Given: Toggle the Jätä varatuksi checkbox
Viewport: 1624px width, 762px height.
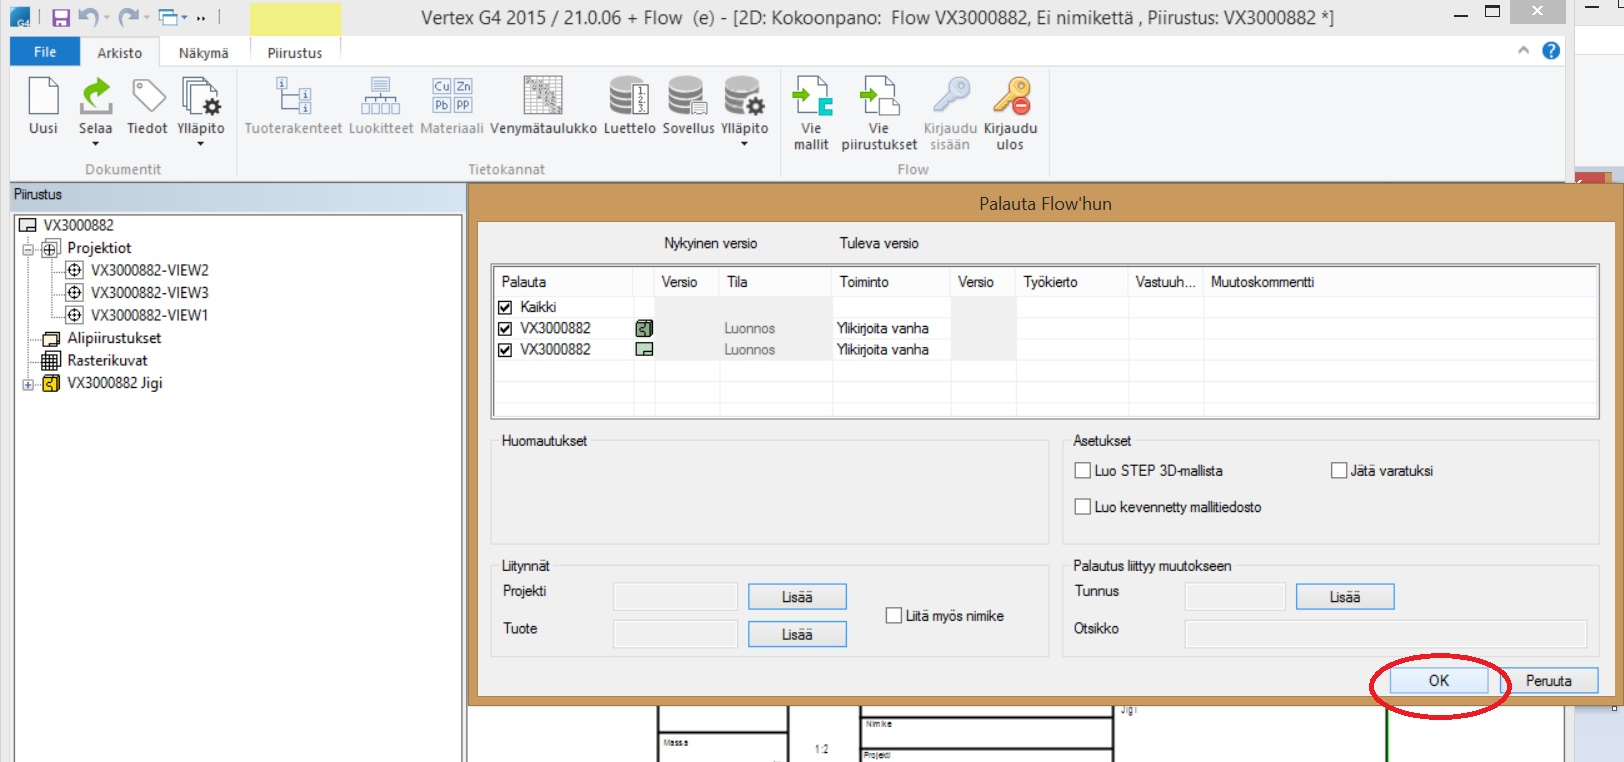Looking at the screenshot, I should 1339,470.
